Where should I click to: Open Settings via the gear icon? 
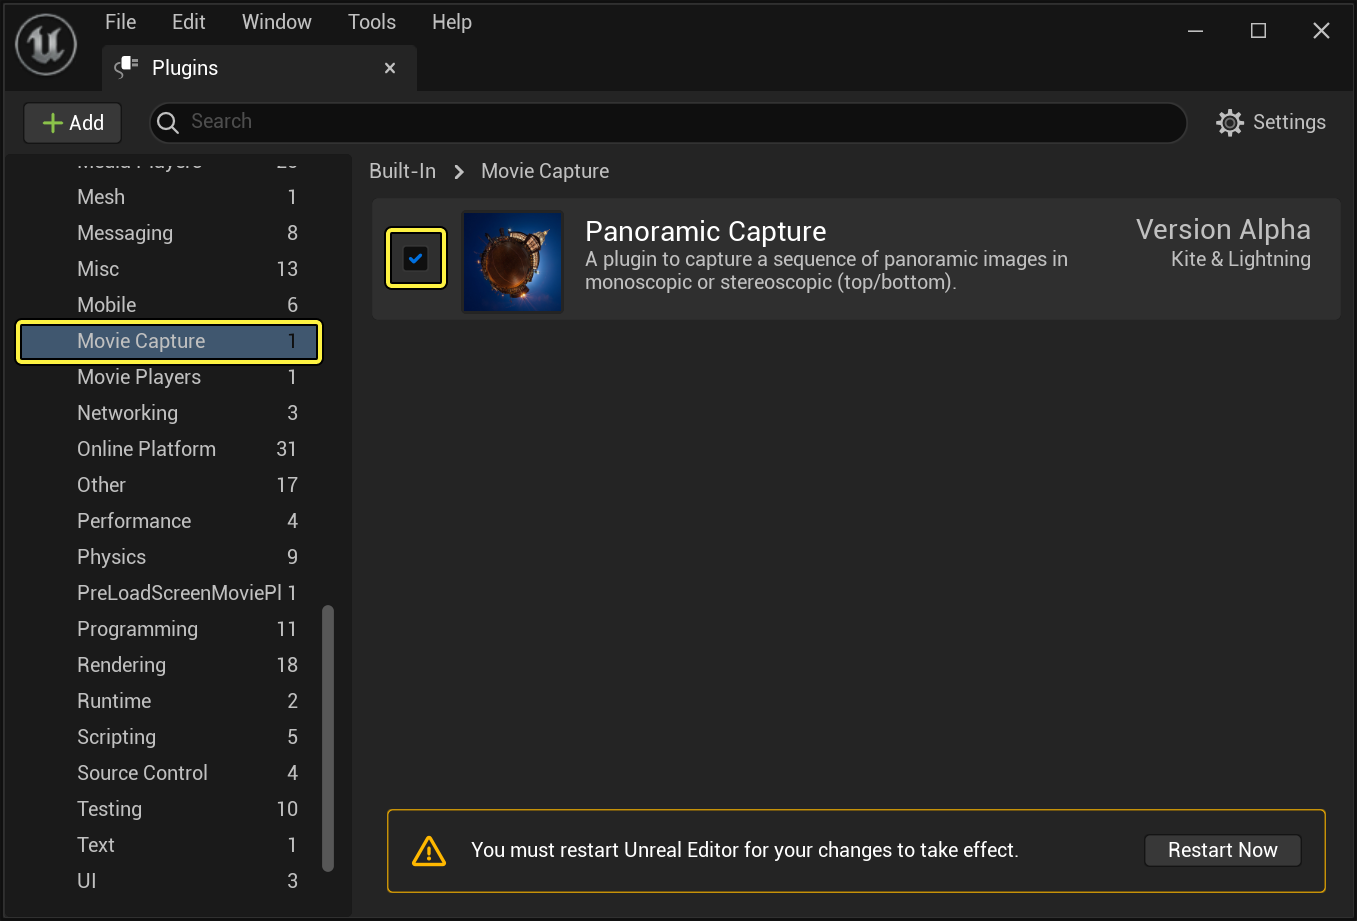click(1229, 122)
